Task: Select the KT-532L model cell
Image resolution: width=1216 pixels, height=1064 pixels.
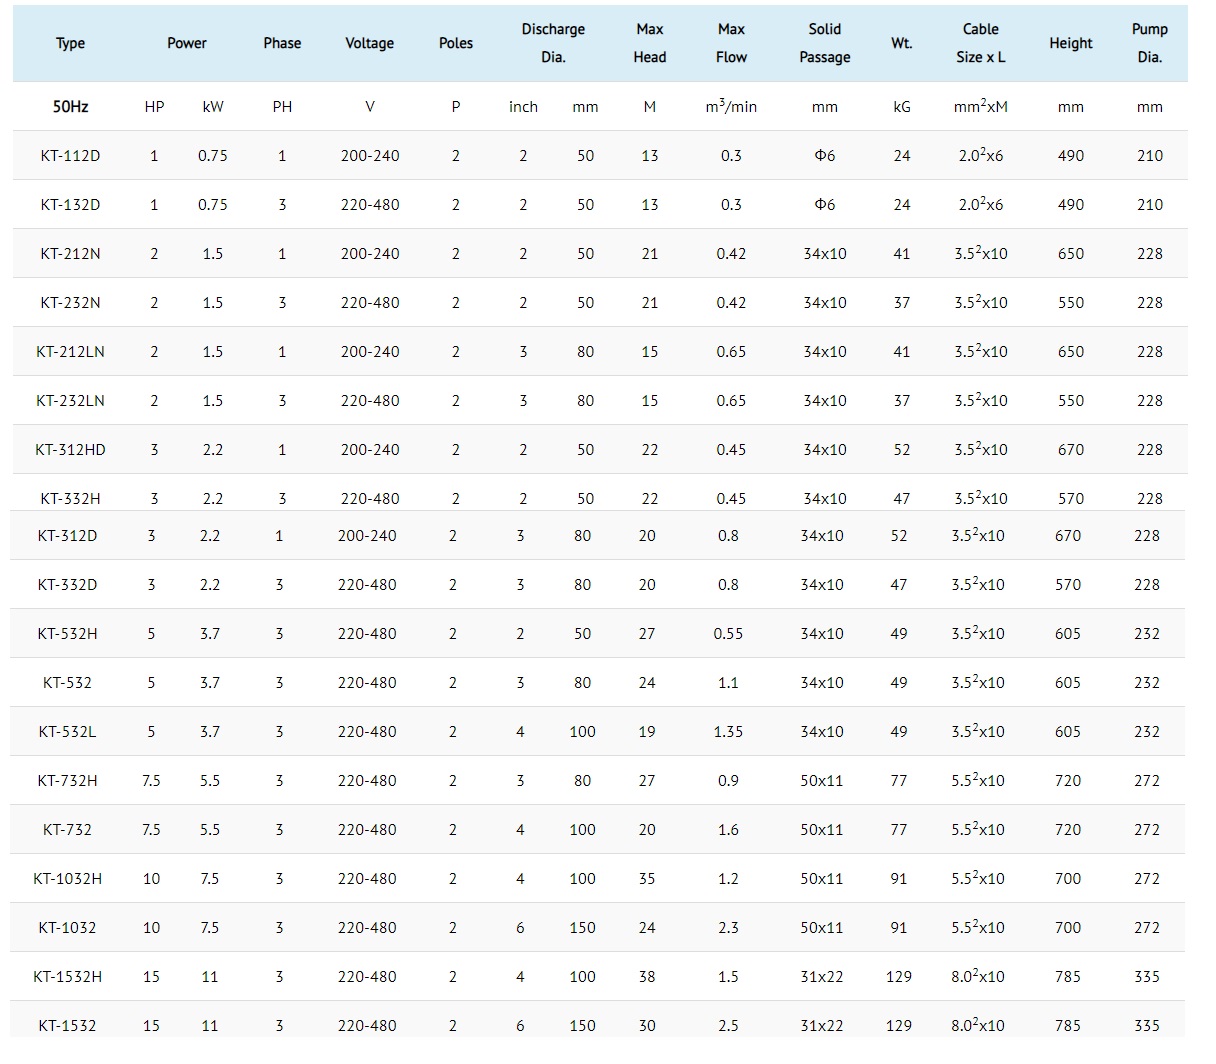Action: click(67, 732)
